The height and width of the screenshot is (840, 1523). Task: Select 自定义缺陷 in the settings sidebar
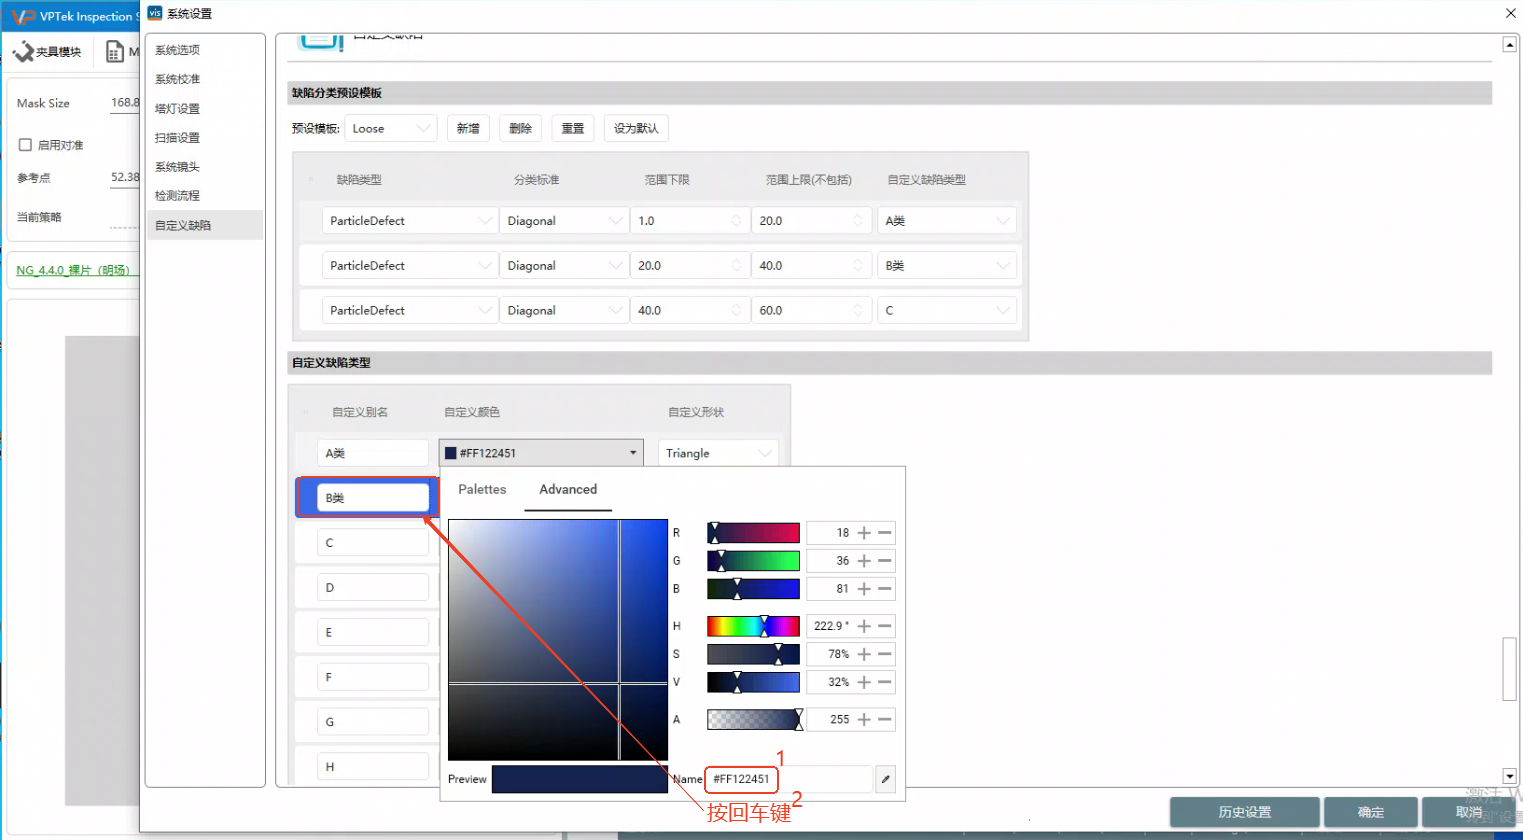[204, 225]
